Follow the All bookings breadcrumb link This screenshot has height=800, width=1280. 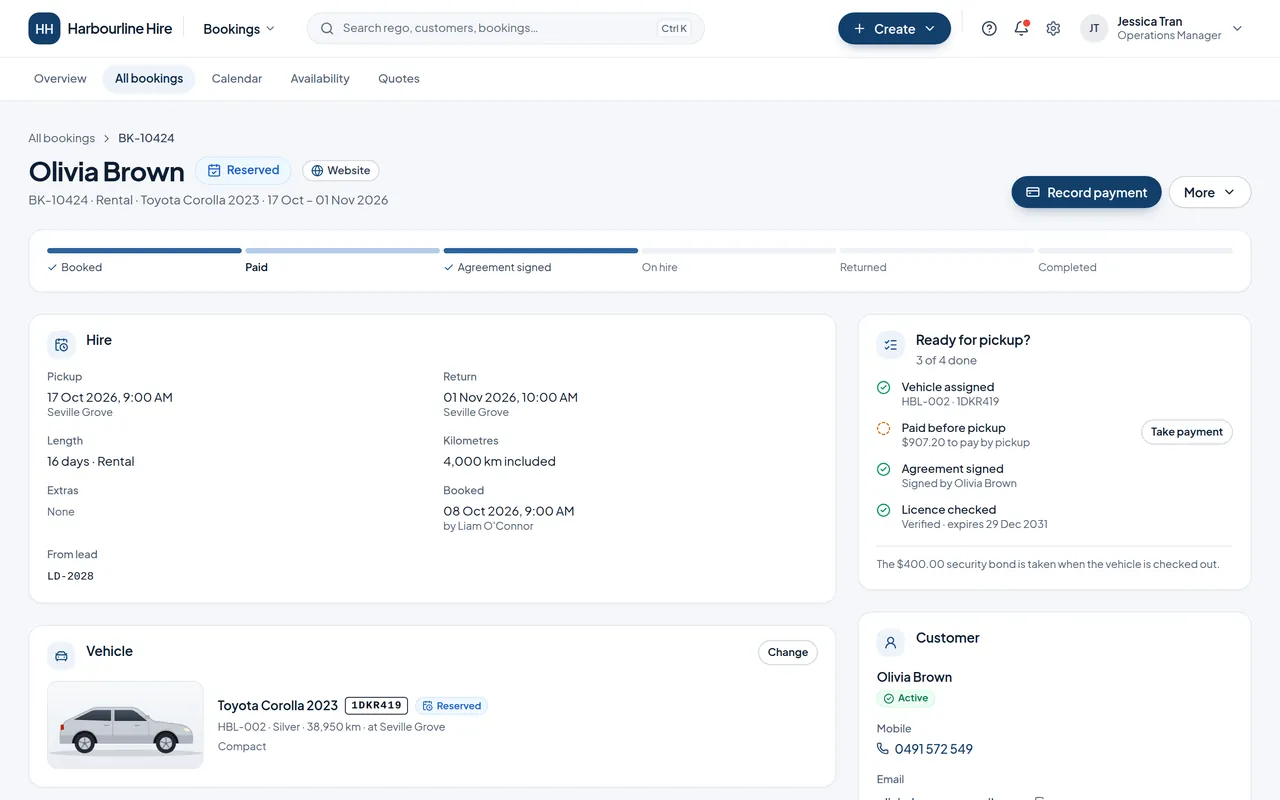click(x=62, y=138)
